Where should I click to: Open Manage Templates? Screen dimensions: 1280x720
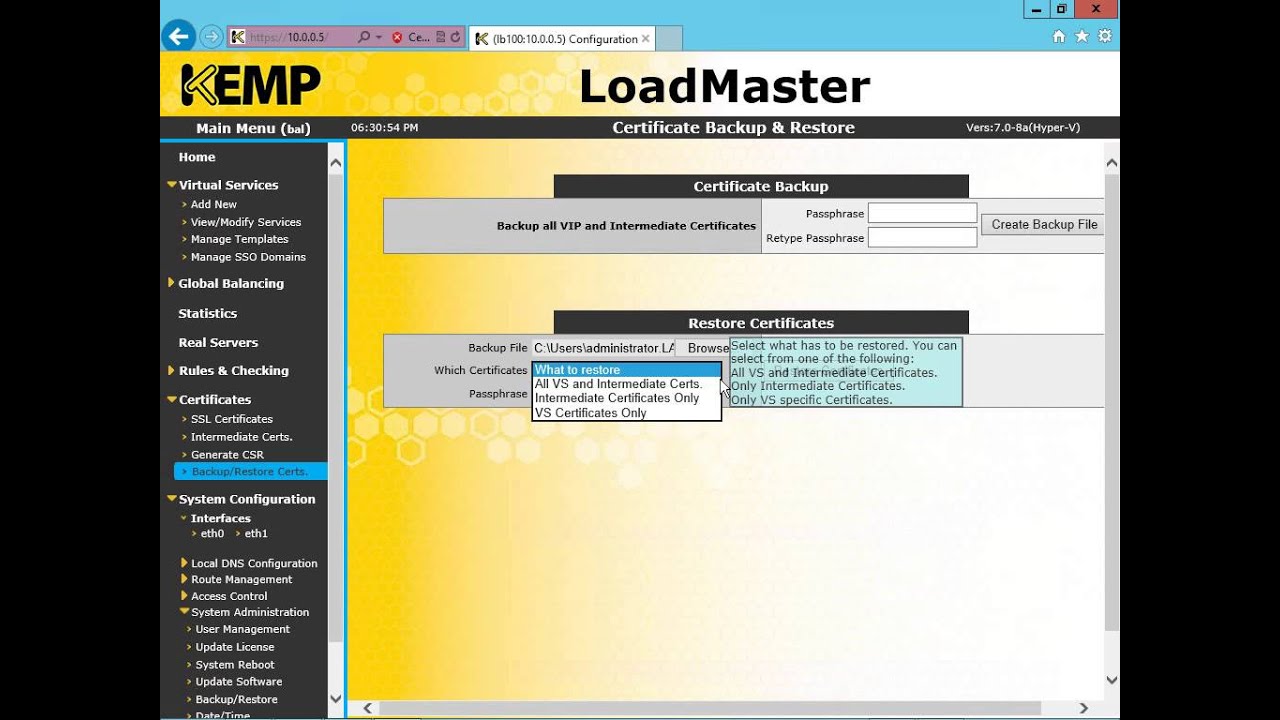point(240,239)
